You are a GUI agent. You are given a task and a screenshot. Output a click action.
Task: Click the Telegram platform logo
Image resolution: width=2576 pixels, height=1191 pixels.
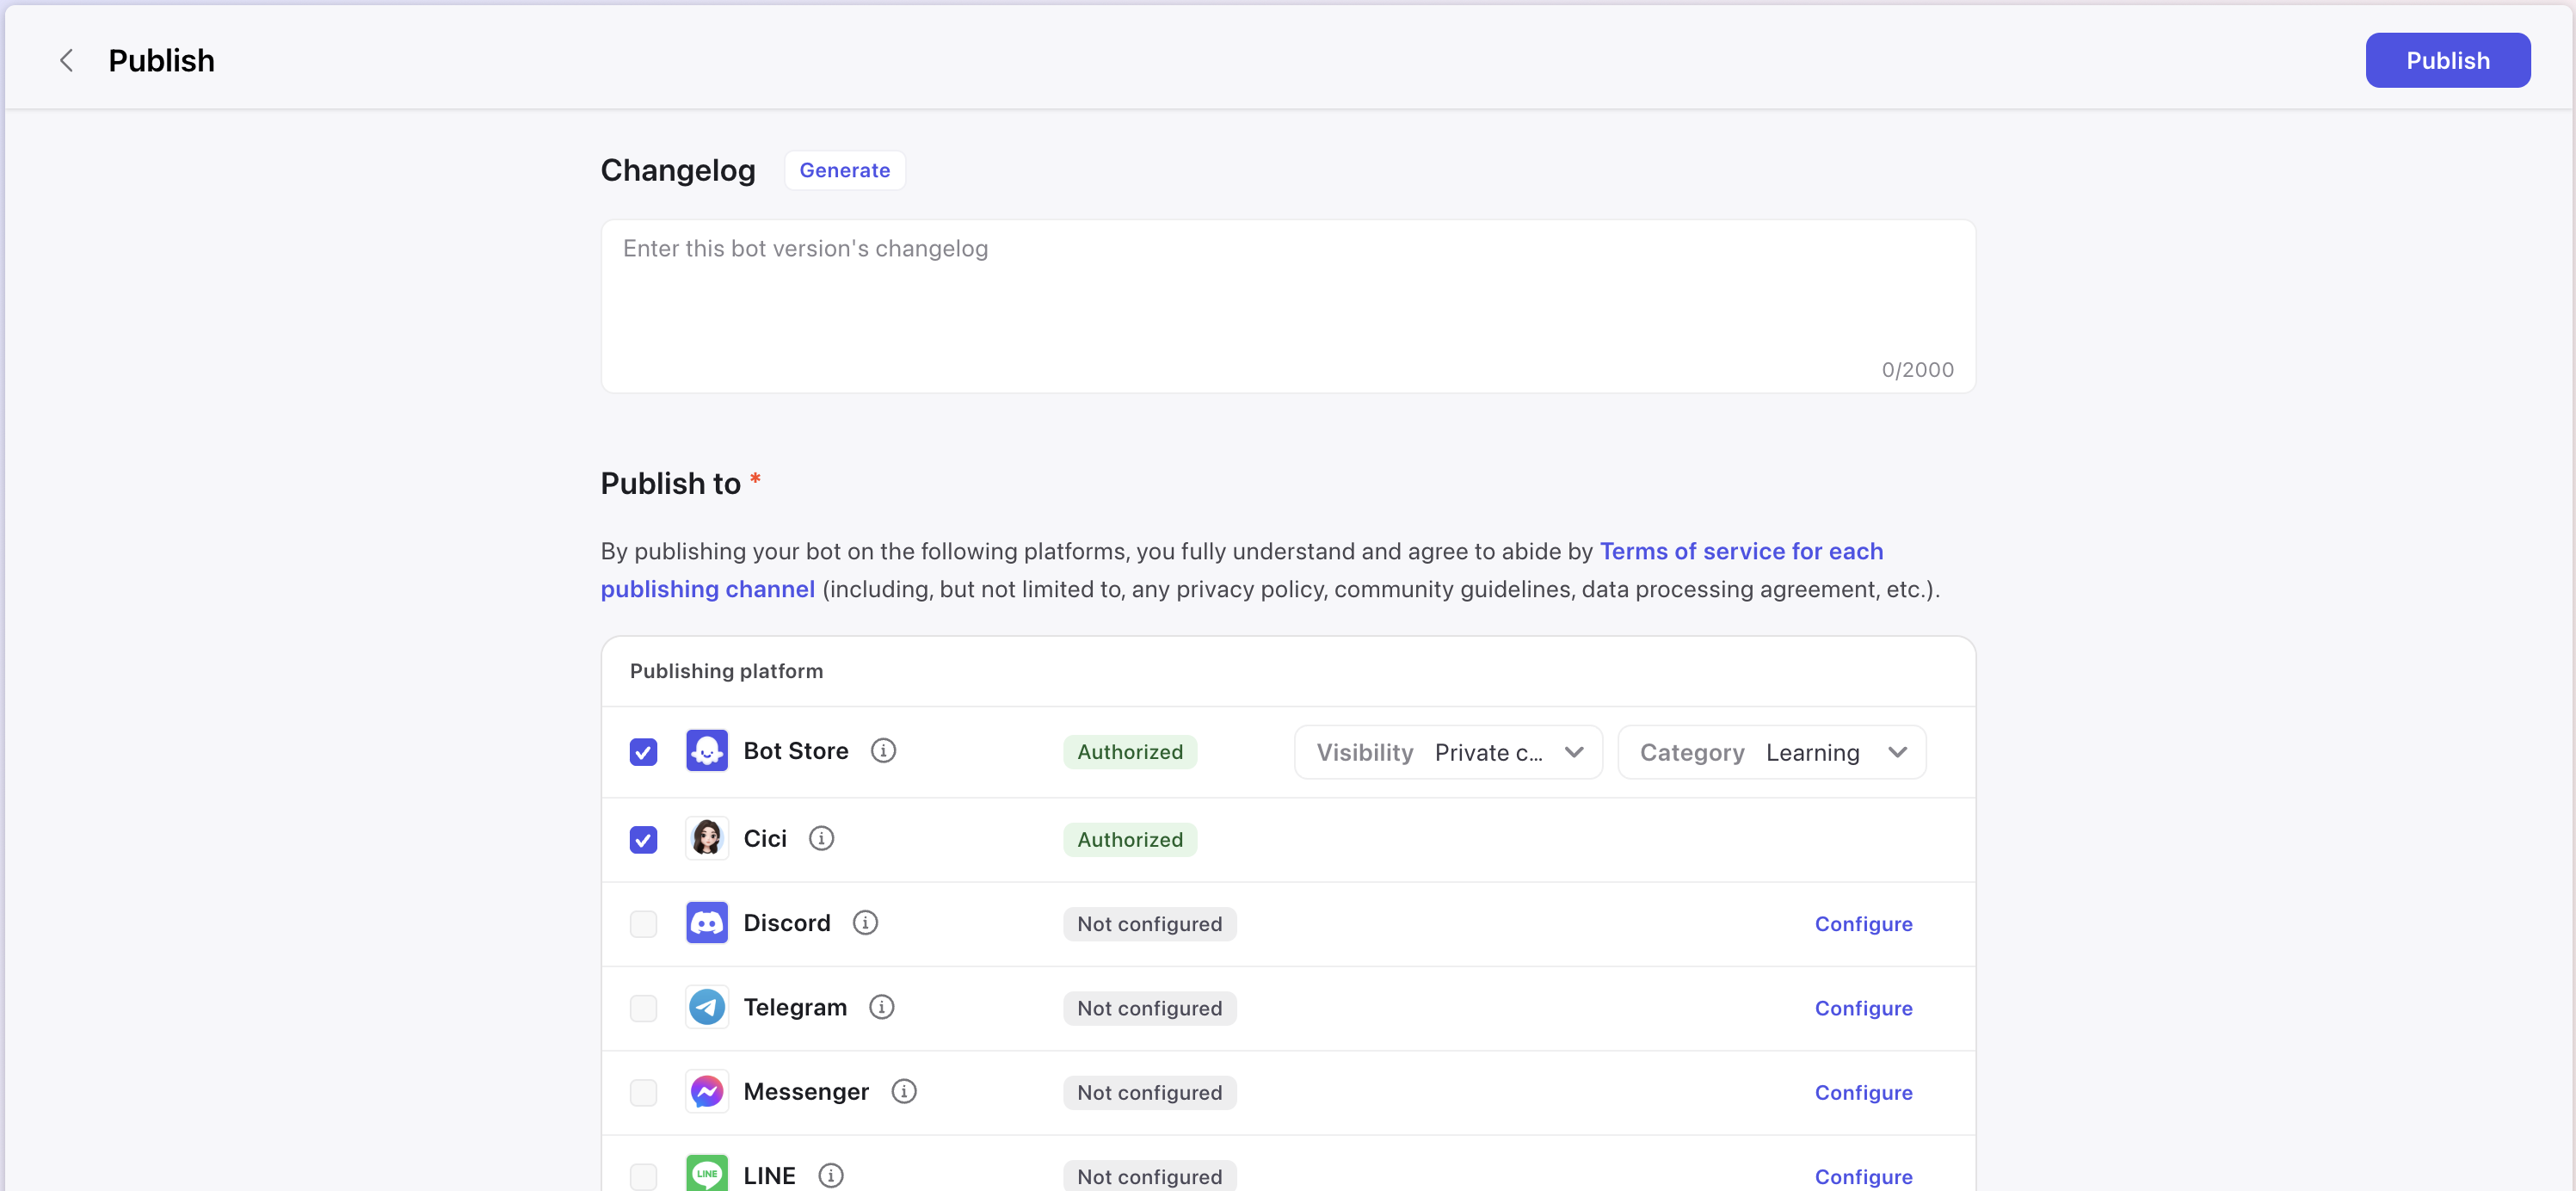pyautogui.click(x=706, y=1006)
